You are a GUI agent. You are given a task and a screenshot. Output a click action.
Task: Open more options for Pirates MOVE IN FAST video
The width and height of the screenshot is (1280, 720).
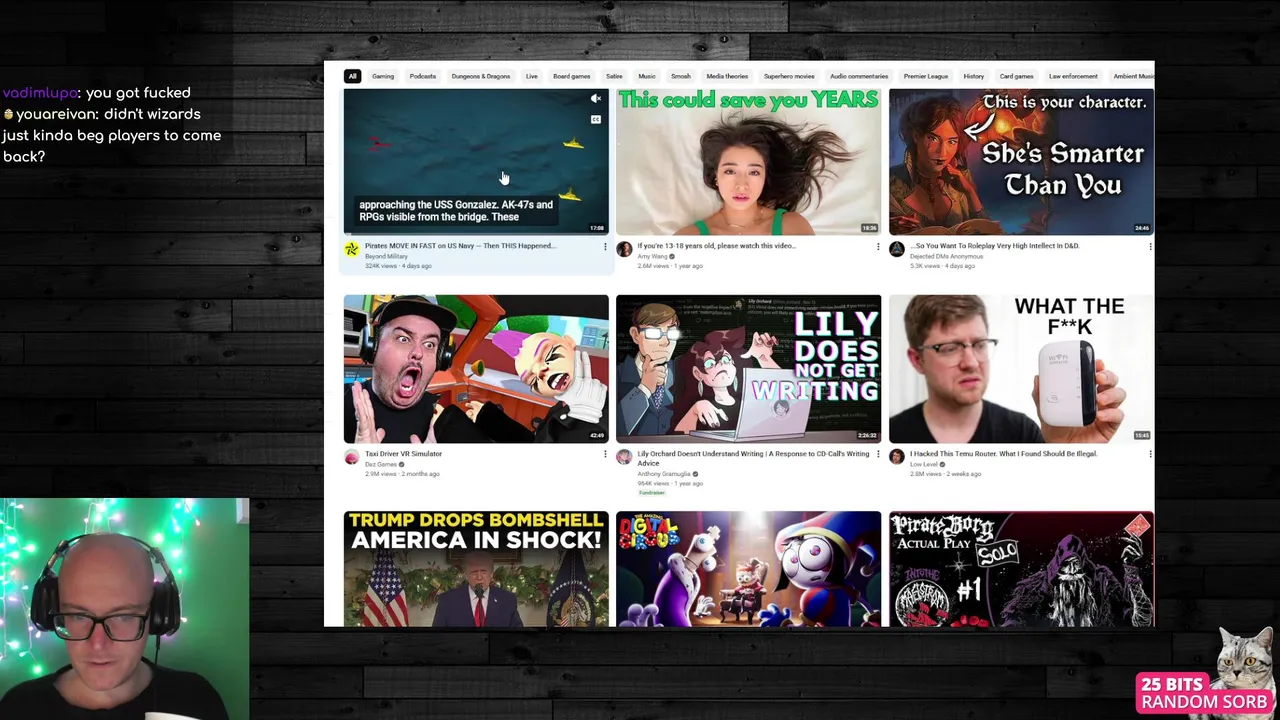pos(605,246)
